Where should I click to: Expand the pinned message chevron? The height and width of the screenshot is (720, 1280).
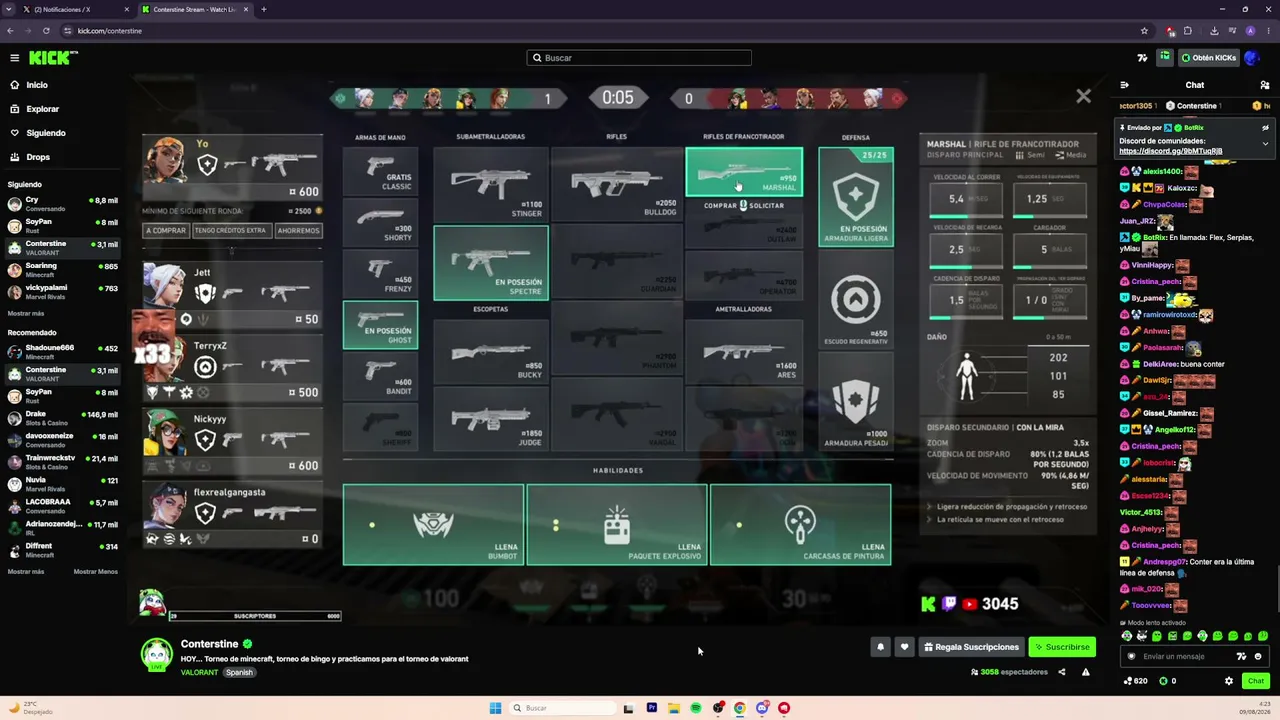[1265, 143]
